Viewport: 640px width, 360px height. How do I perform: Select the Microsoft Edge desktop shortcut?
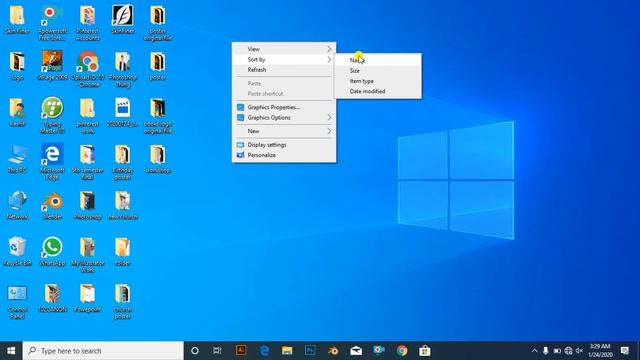click(x=52, y=162)
